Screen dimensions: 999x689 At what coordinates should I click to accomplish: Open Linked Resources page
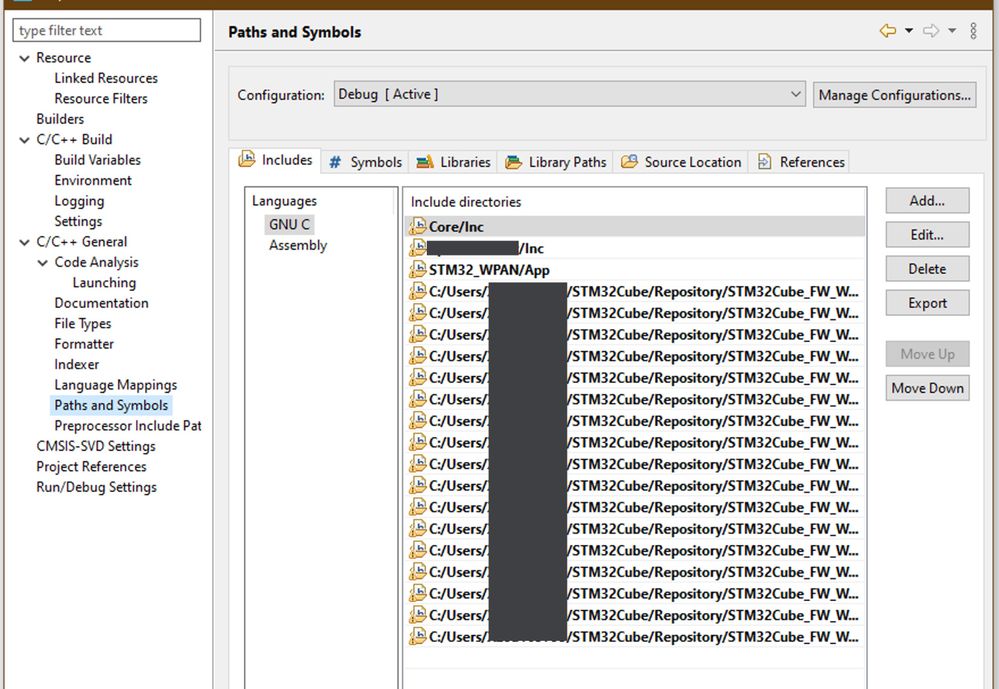106,78
